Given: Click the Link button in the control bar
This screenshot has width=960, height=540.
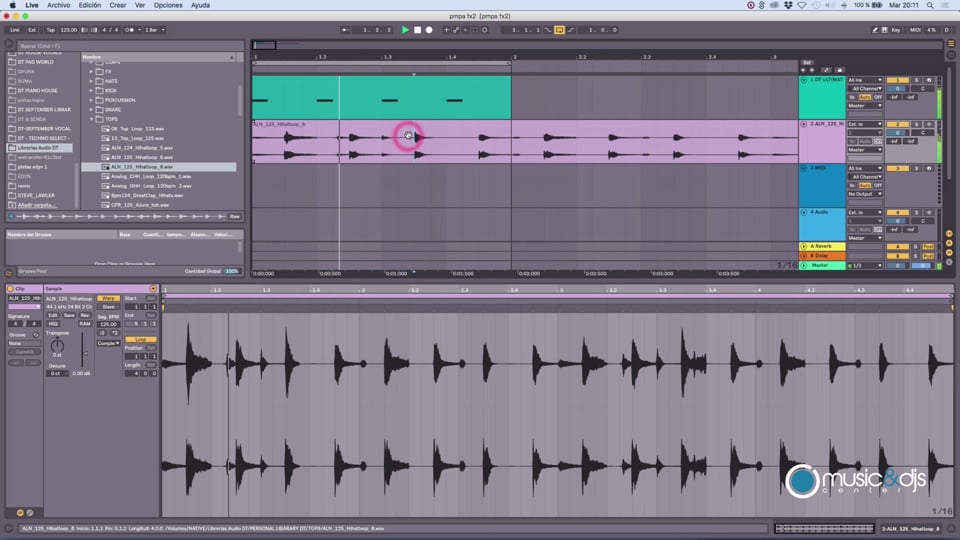Looking at the screenshot, I should point(15,29).
